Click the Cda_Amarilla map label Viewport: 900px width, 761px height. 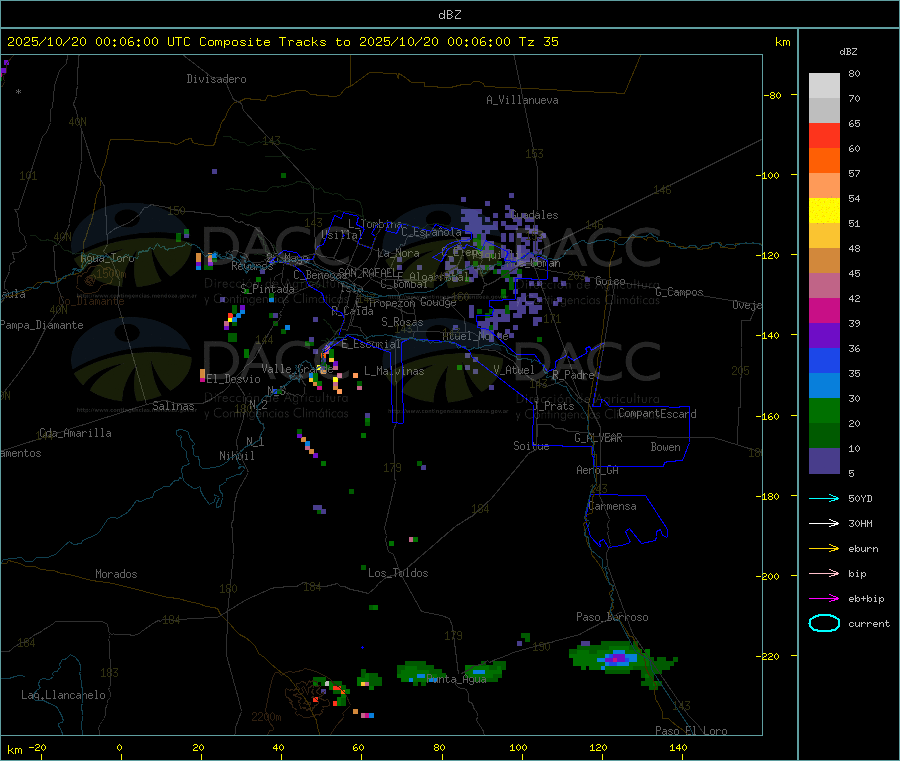click(75, 433)
